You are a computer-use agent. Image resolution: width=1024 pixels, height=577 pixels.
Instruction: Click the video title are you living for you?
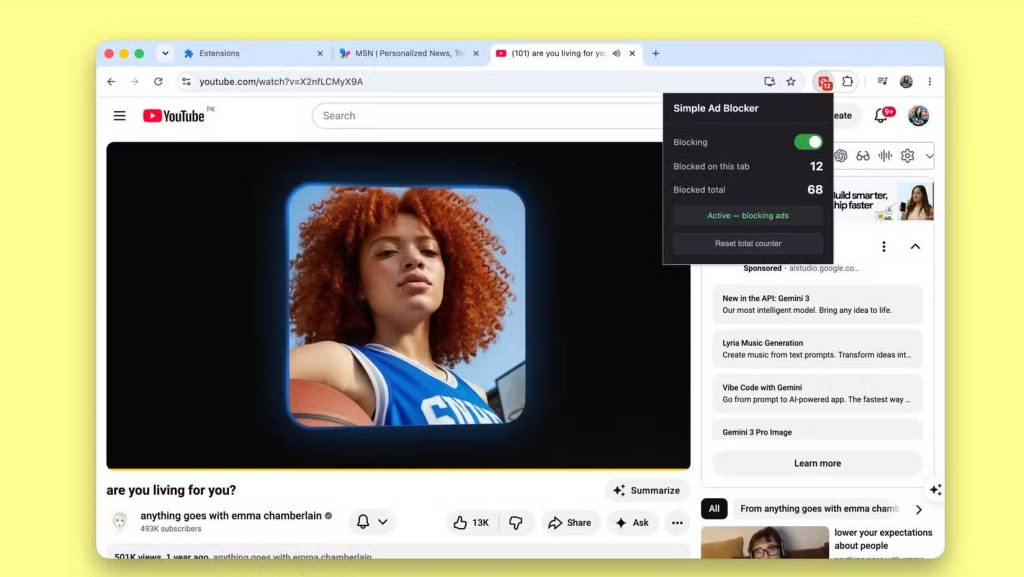pos(171,490)
